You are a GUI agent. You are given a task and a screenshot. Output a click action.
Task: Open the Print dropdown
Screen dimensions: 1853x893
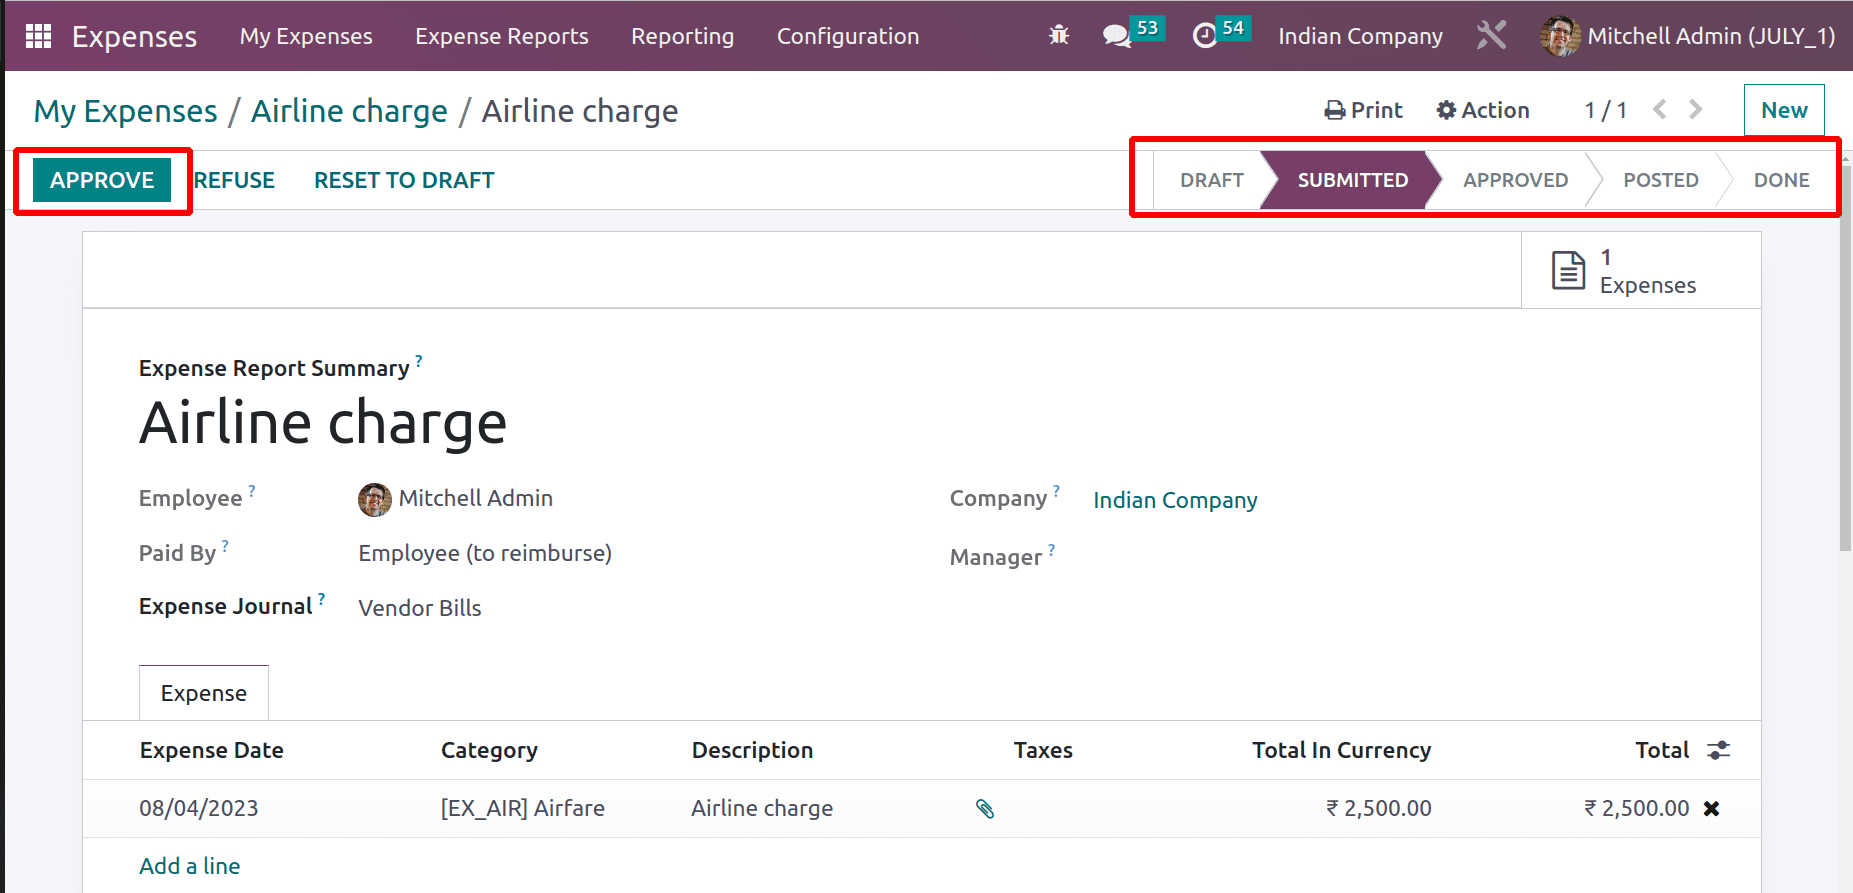point(1364,110)
